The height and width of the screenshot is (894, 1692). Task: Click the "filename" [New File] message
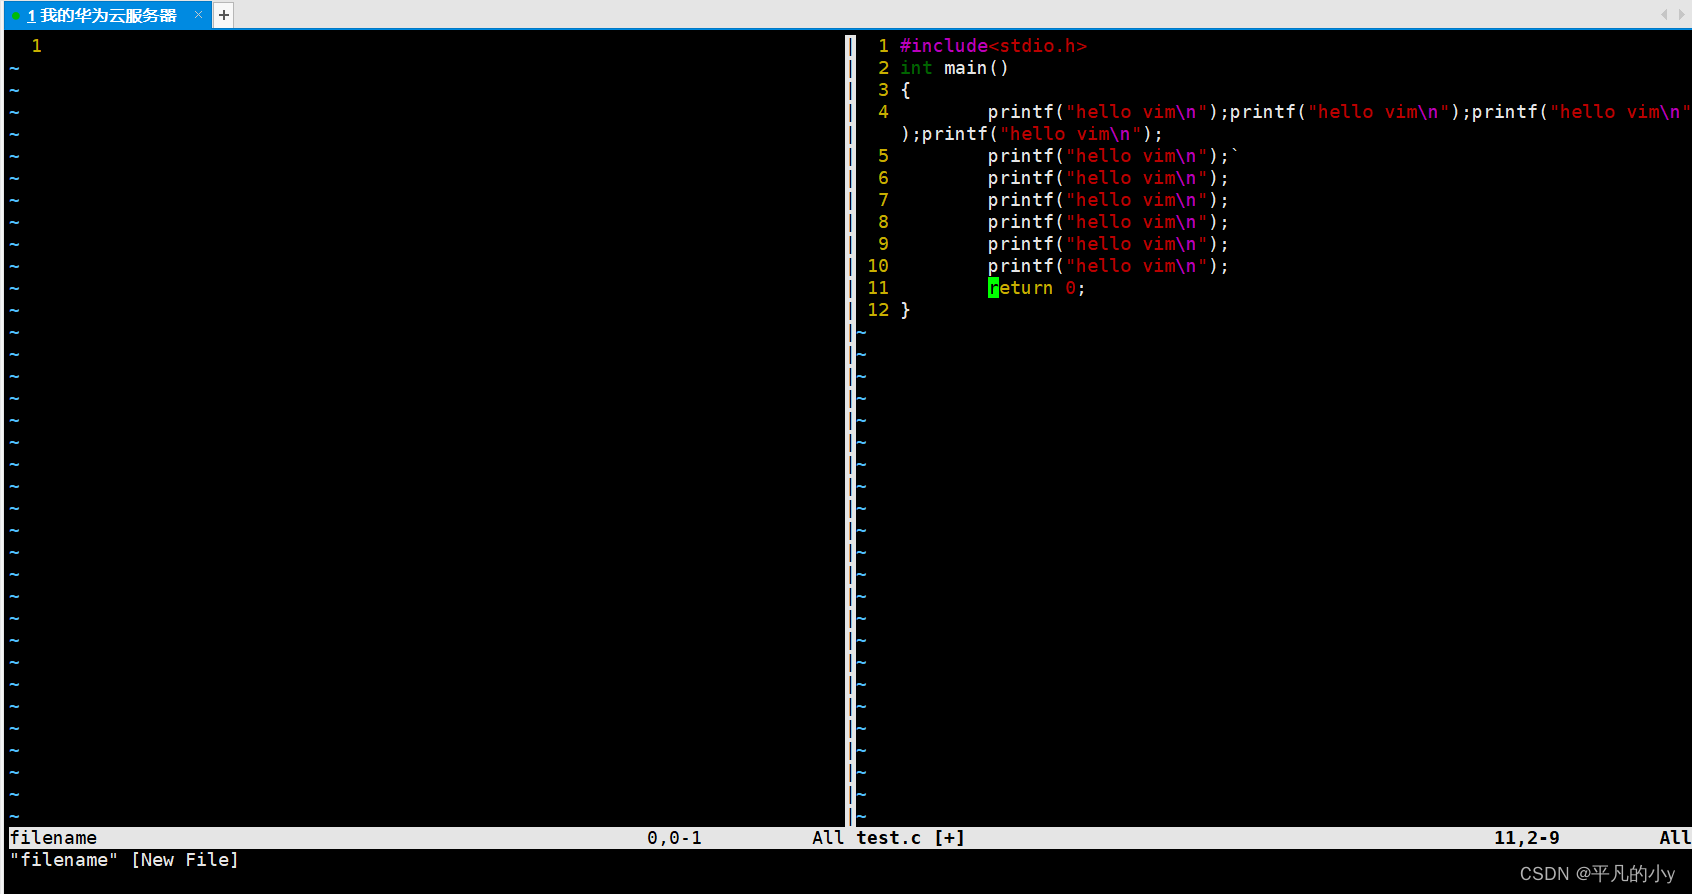pos(124,860)
